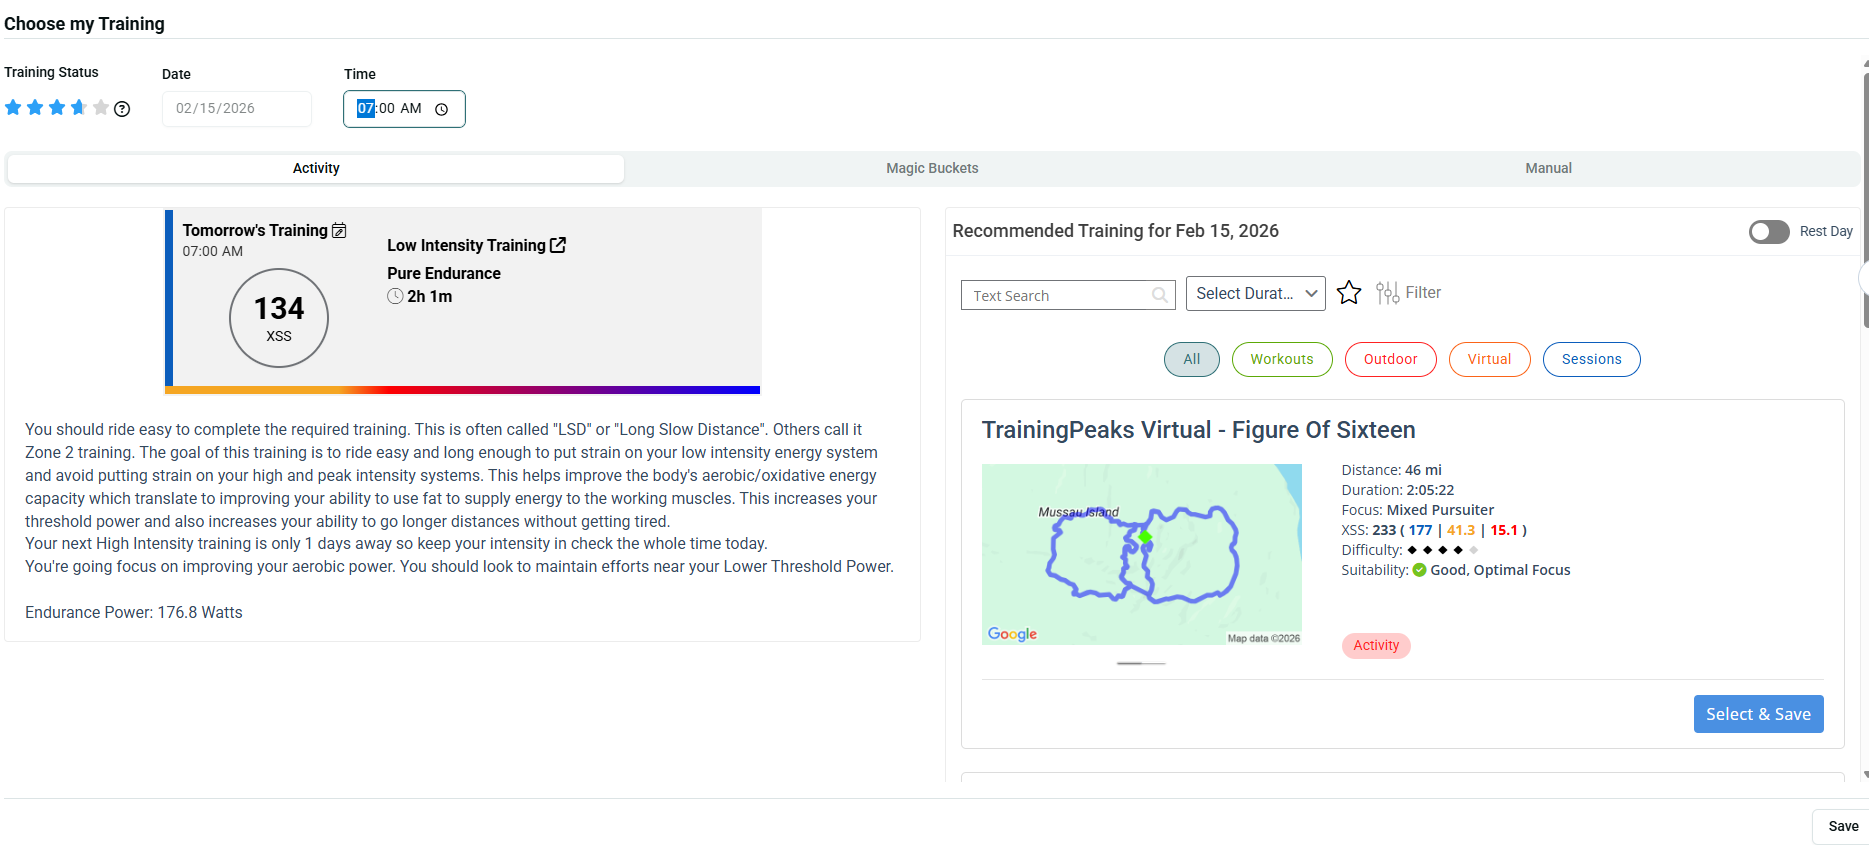Viewport: 1869px width, 845px height.
Task: Open the Low Intensity Training external link icon
Action: [x=558, y=245]
